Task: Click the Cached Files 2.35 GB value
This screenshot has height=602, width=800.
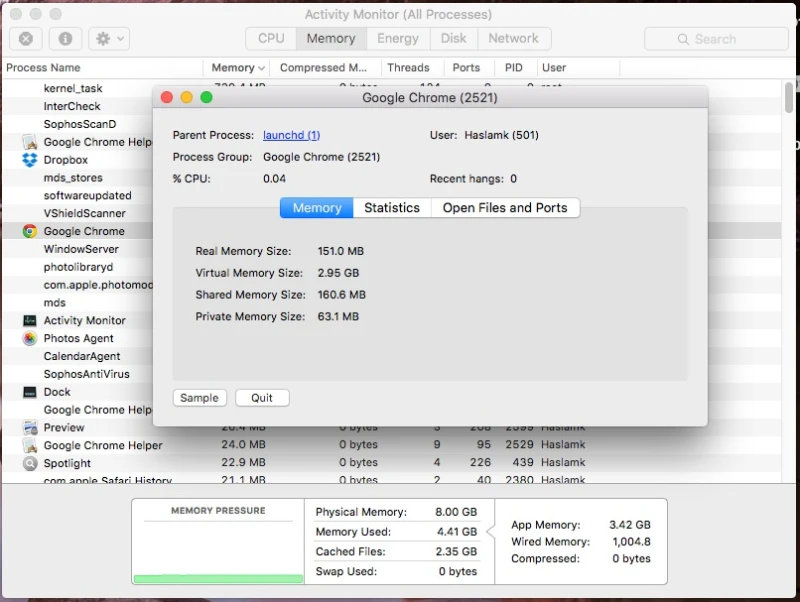Action: tap(456, 551)
